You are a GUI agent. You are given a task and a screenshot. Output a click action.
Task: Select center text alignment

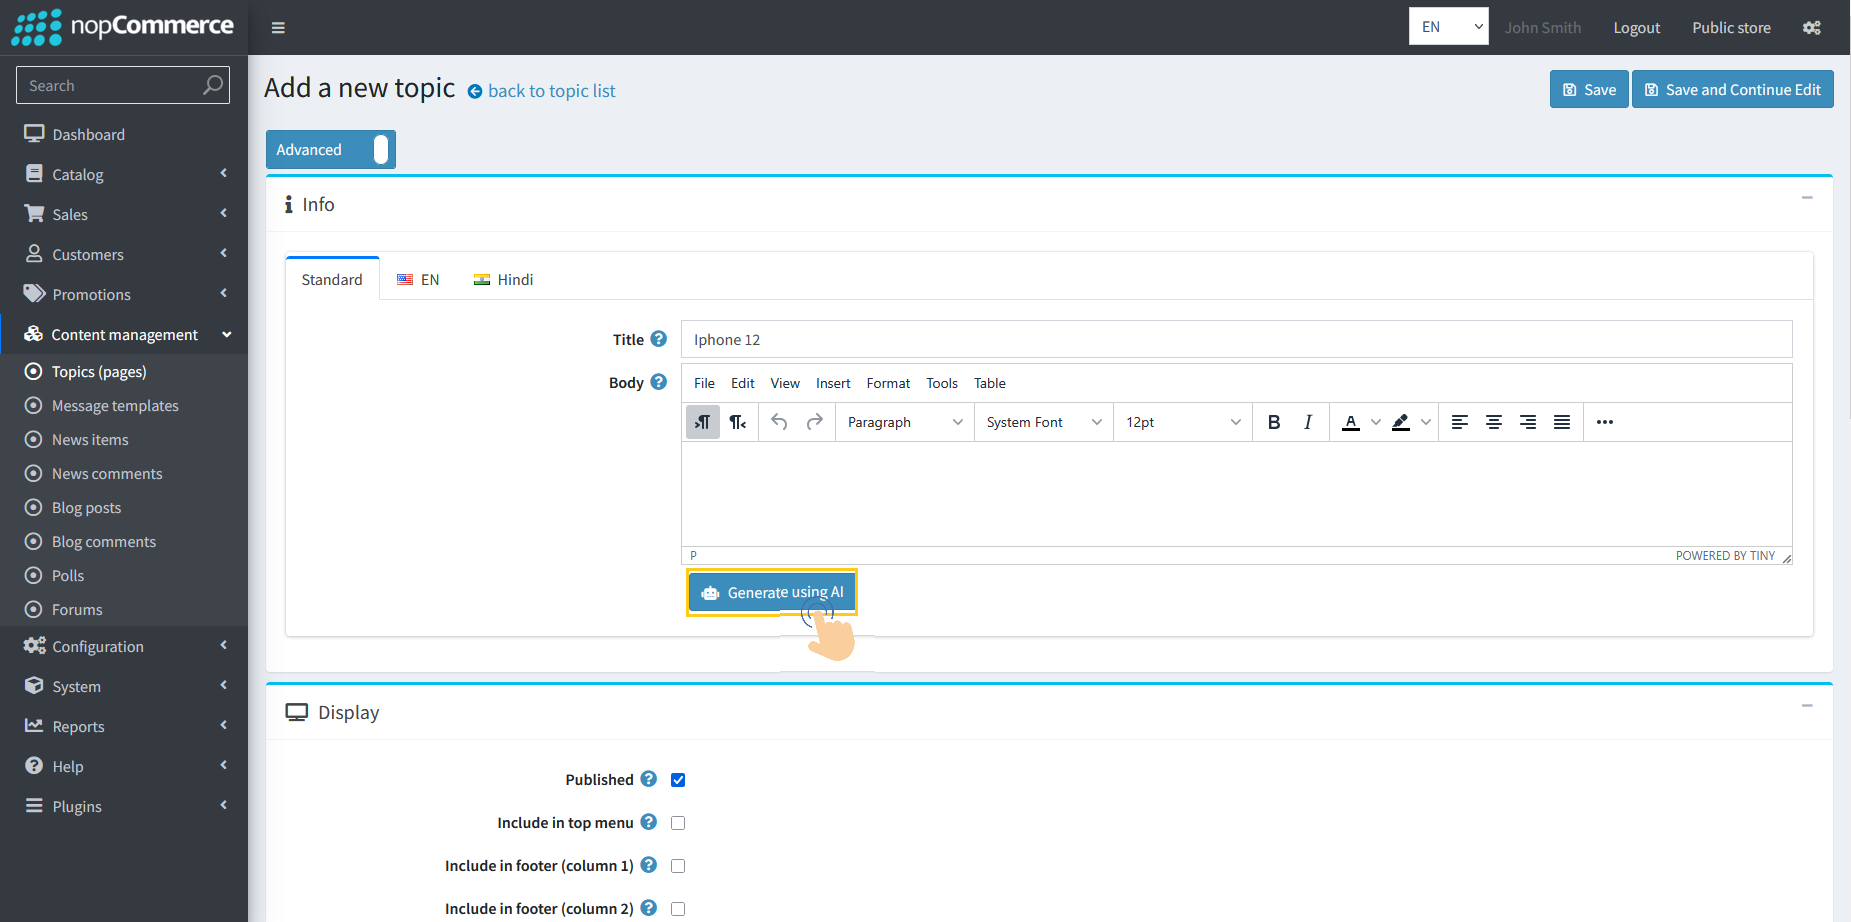pyautogui.click(x=1493, y=421)
